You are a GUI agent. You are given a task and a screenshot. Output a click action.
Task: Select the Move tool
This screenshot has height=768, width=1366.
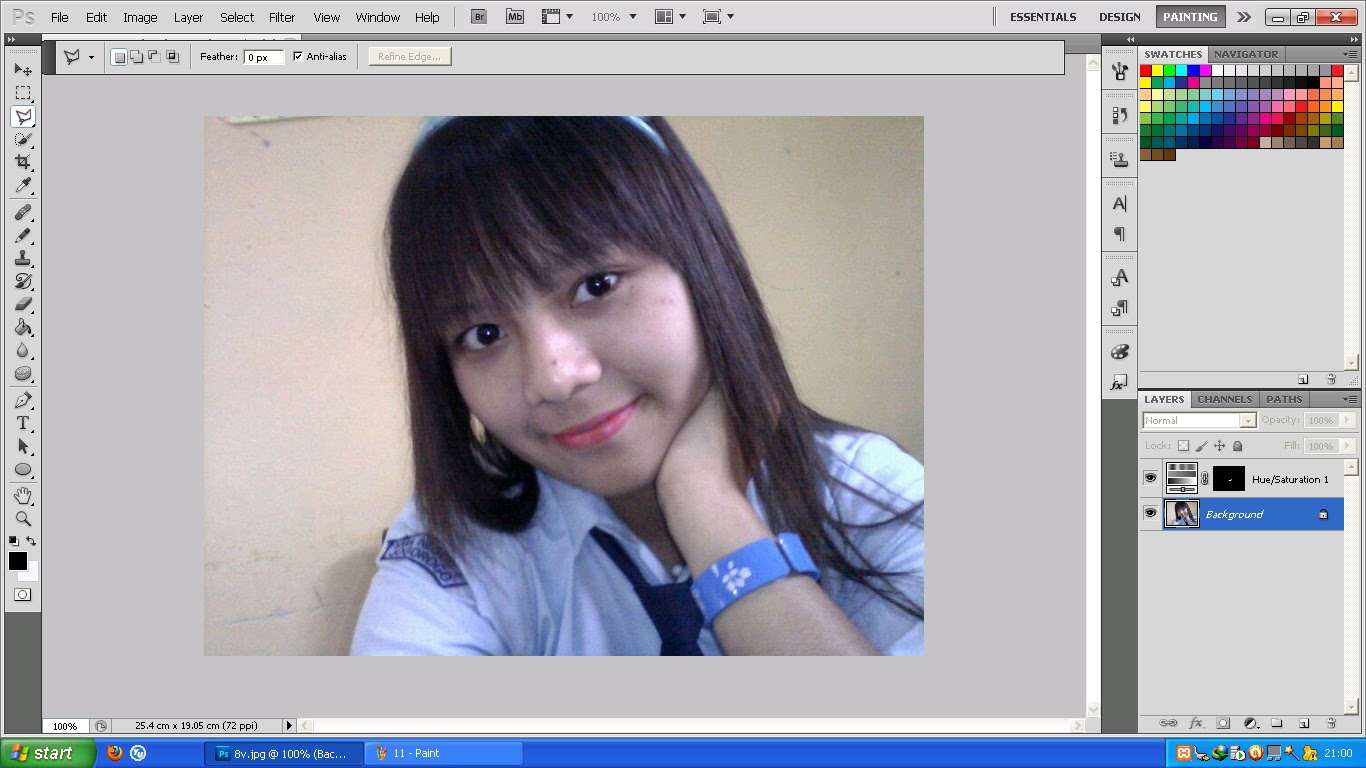click(22, 69)
